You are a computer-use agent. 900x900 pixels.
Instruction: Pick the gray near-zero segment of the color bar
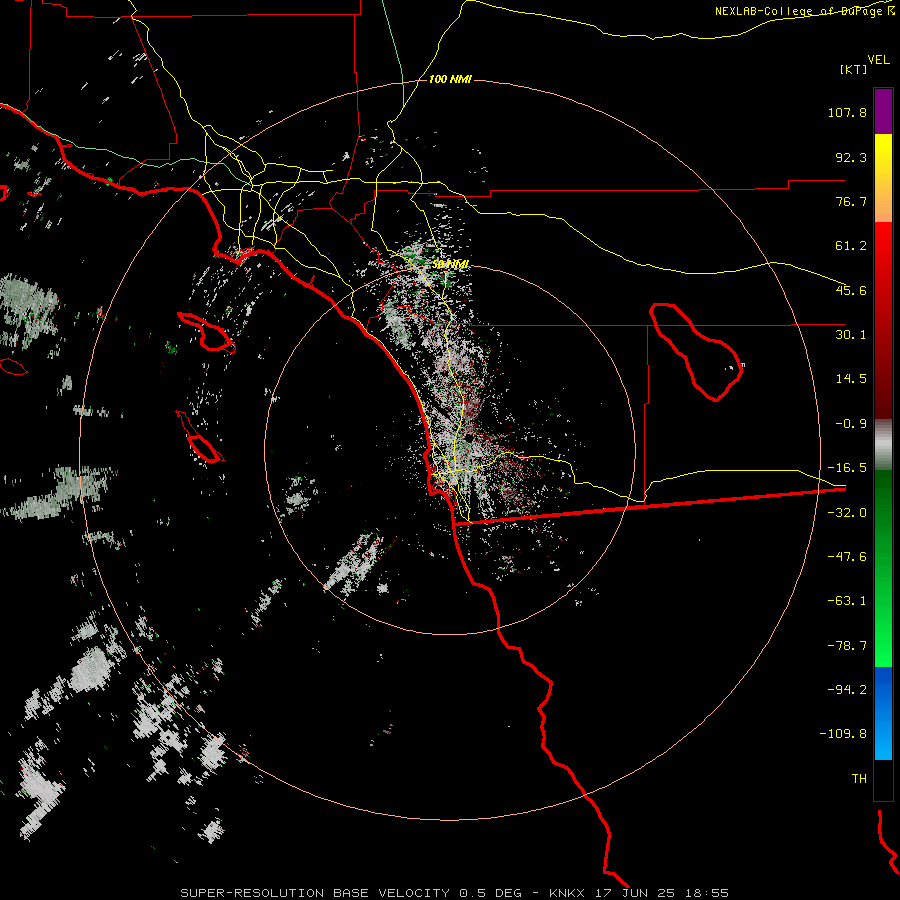coord(883,445)
